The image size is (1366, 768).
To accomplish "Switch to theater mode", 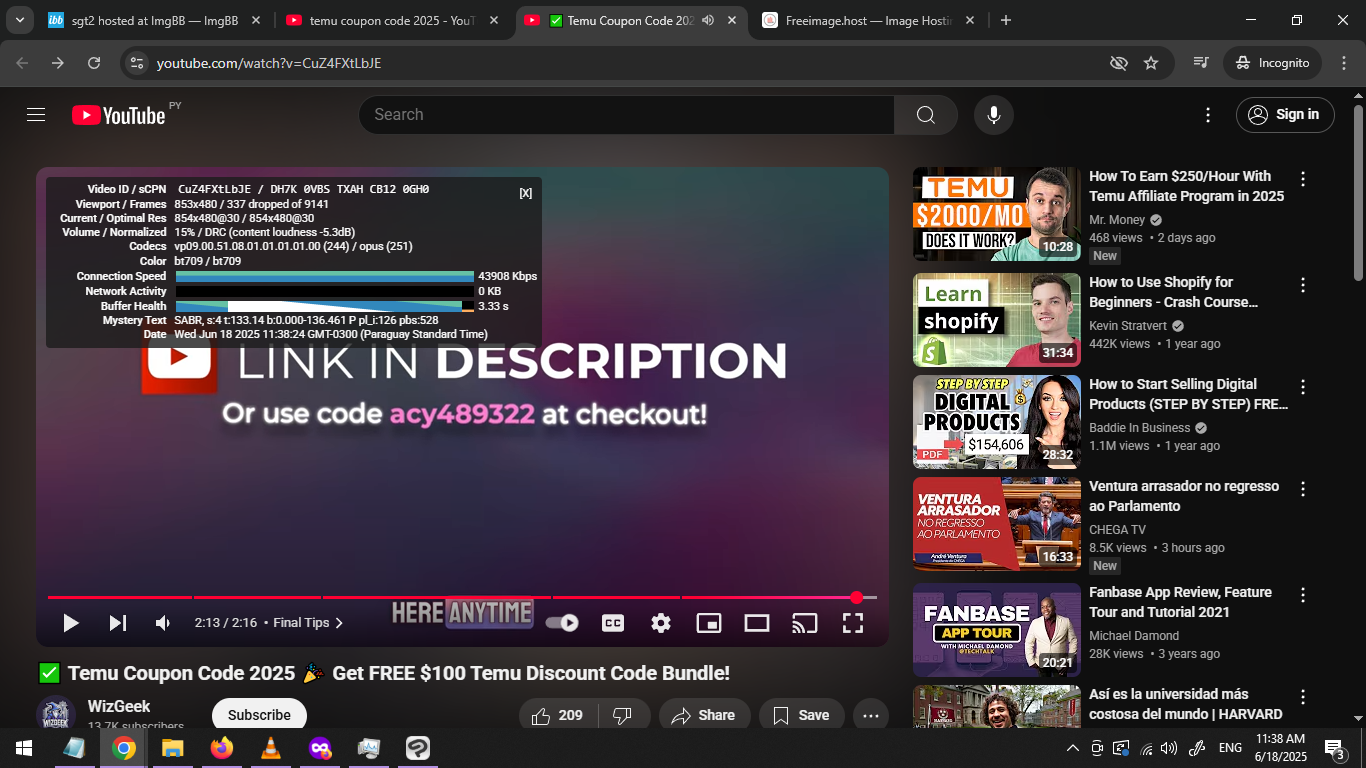I will (x=757, y=623).
